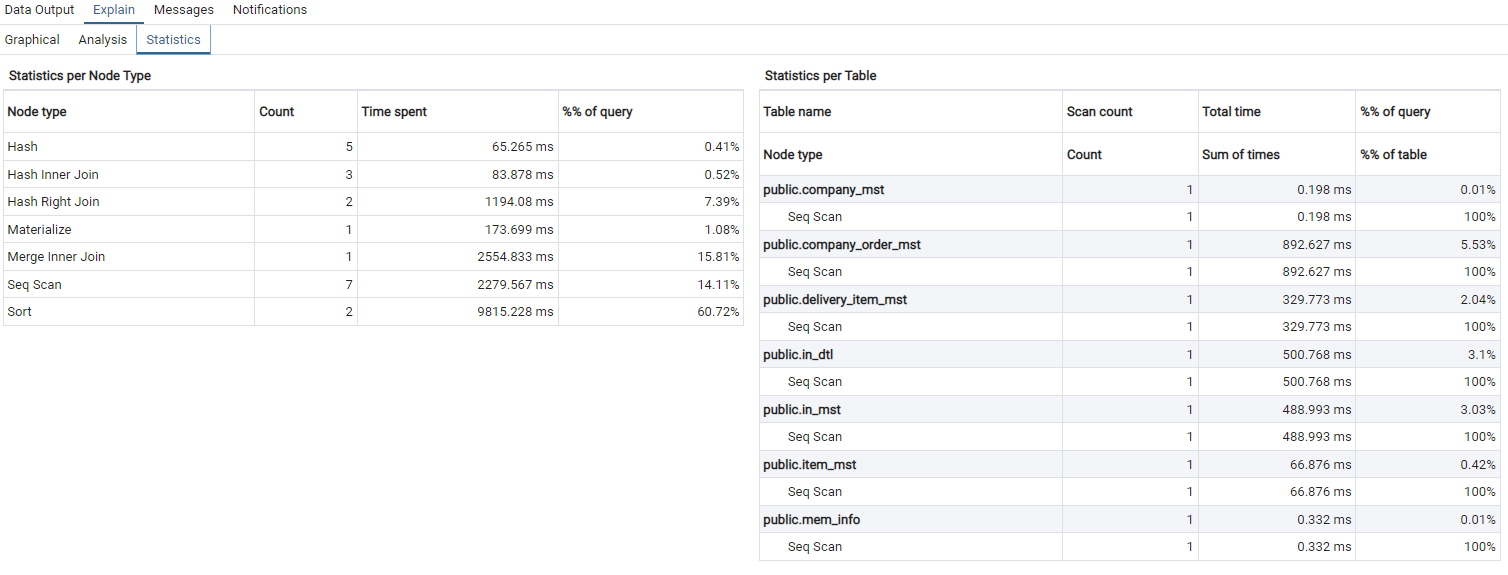This screenshot has width=1508, height=575.
Task: Select the public.in_mst table row
Action: [1130, 410]
